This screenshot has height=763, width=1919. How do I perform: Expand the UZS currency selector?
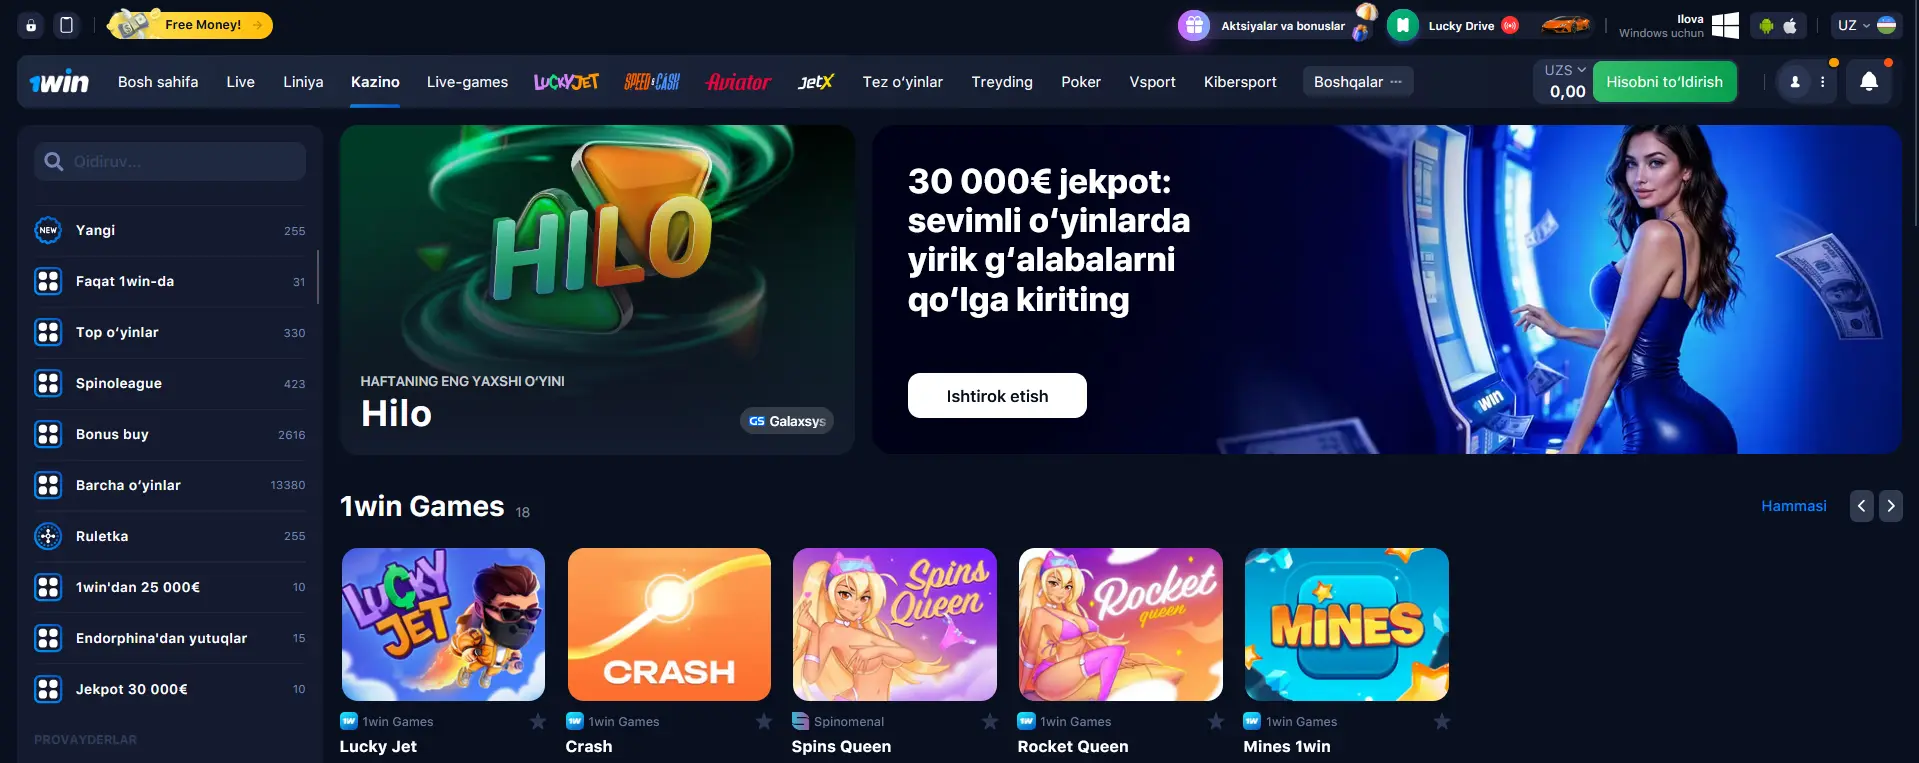[x=1565, y=70]
